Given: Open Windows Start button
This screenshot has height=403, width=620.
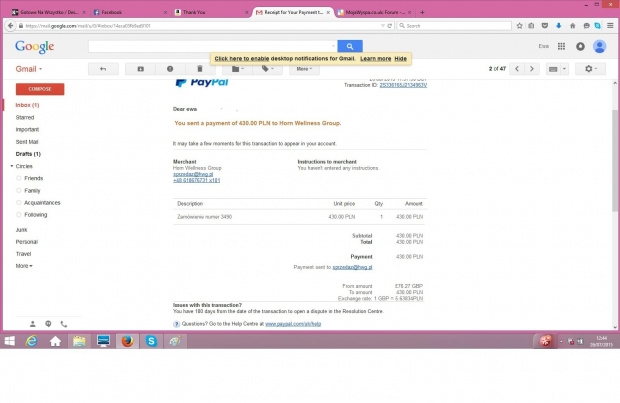Looking at the screenshot, I should click(x=9, y=341).
